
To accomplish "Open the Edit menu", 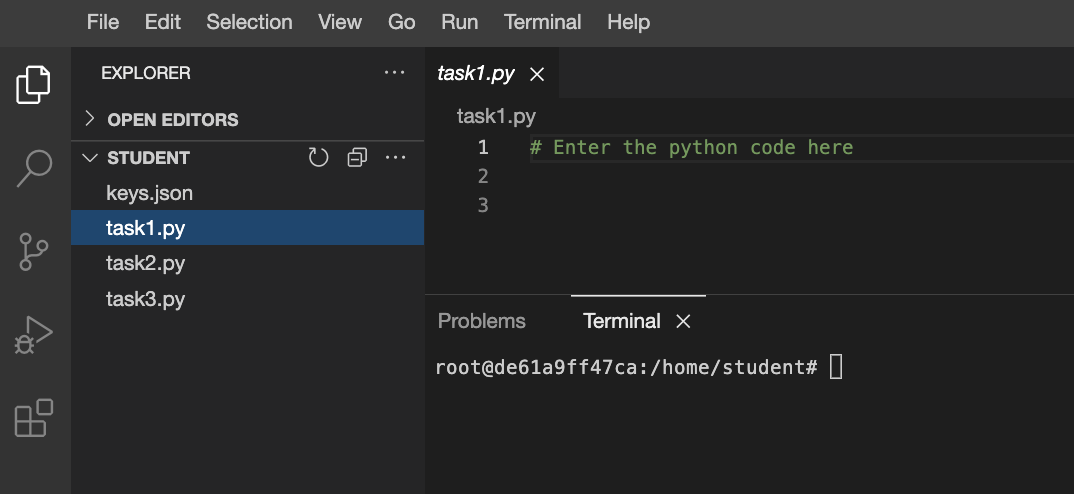I will (163, 23).
